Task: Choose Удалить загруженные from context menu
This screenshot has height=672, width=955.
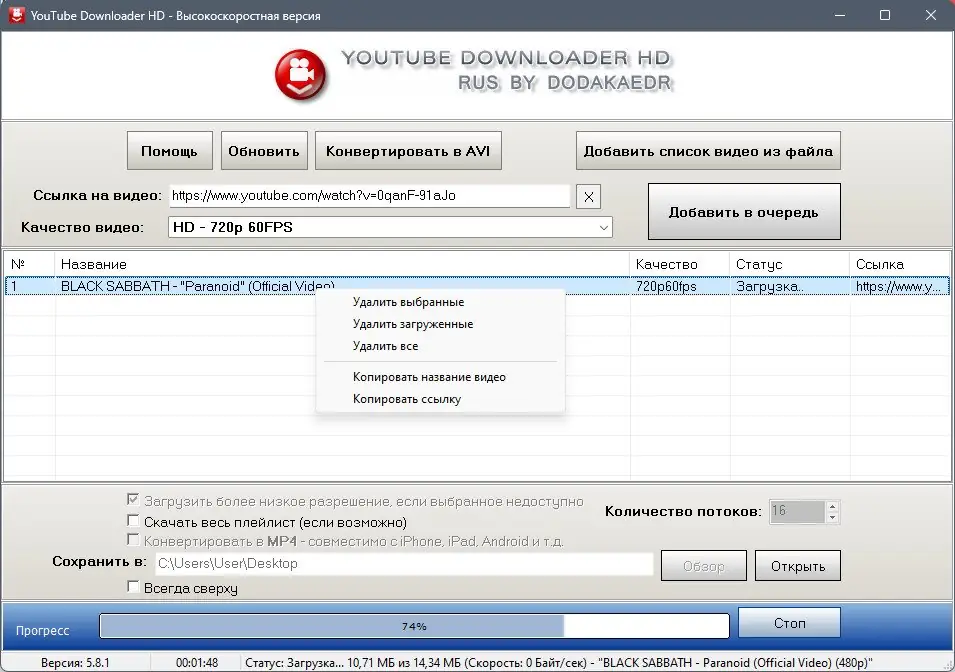Action: click(440, 324)
